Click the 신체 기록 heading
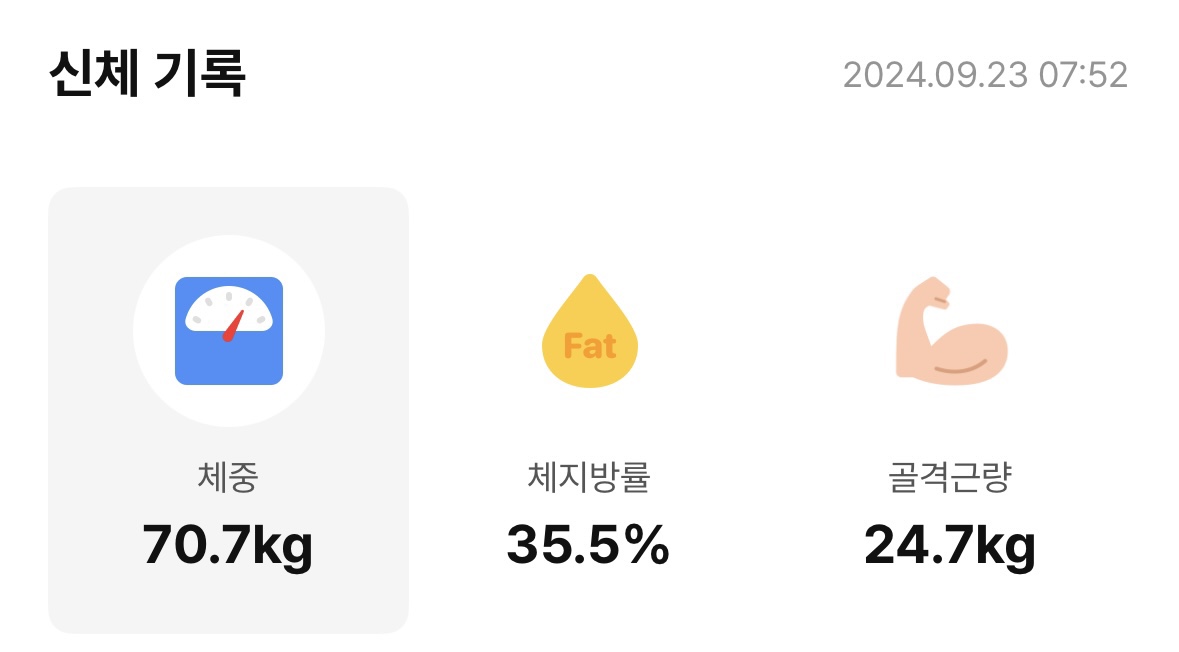Image resolution: width=1179 pixels, height=652 pixels. [147, 73]
